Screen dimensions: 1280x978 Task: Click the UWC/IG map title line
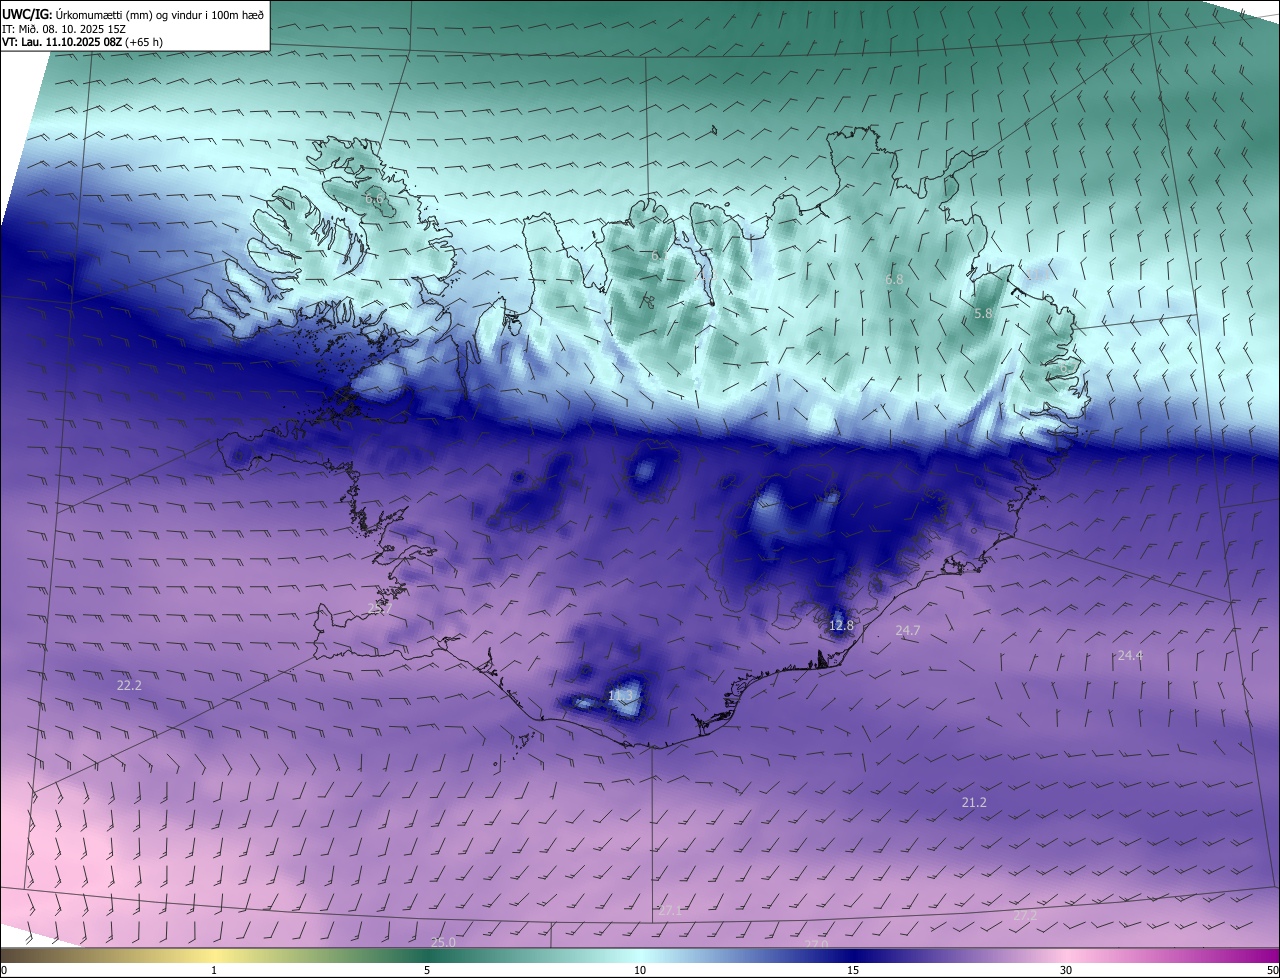click(133, 14)
